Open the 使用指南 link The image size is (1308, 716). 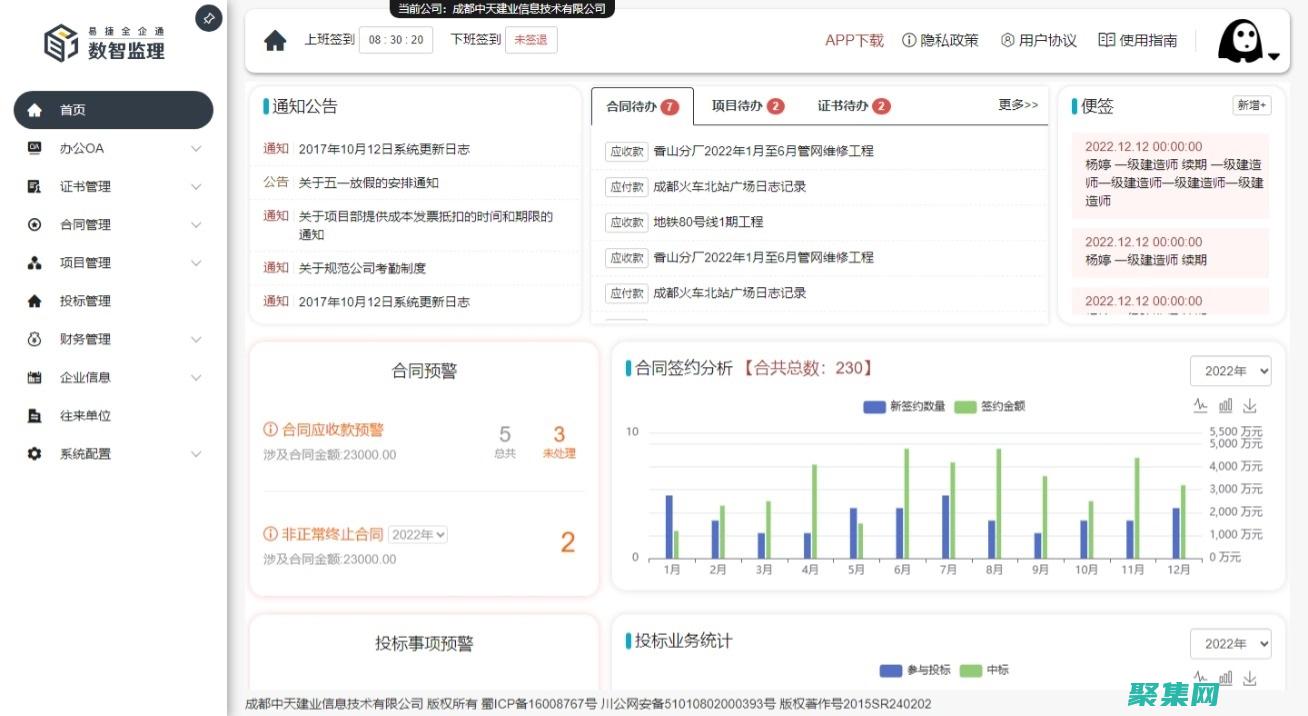(x=1138, y=41)
